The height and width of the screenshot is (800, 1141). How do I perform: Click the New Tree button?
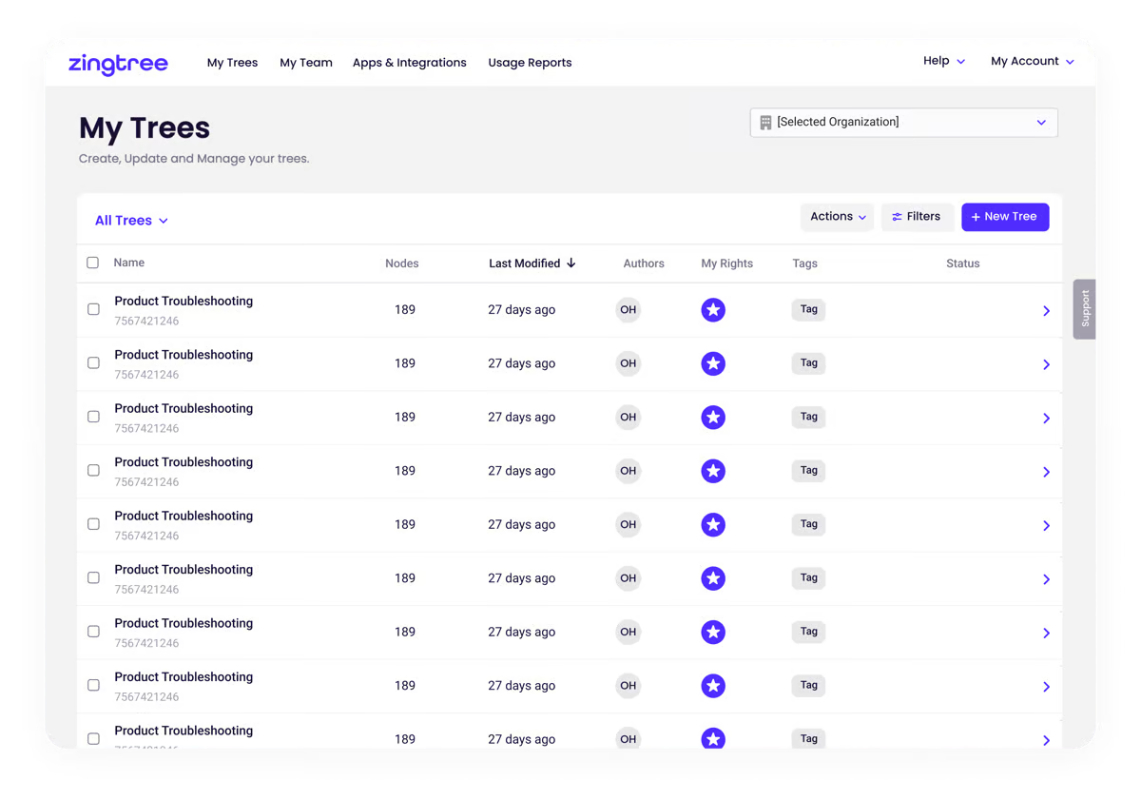1004,217
